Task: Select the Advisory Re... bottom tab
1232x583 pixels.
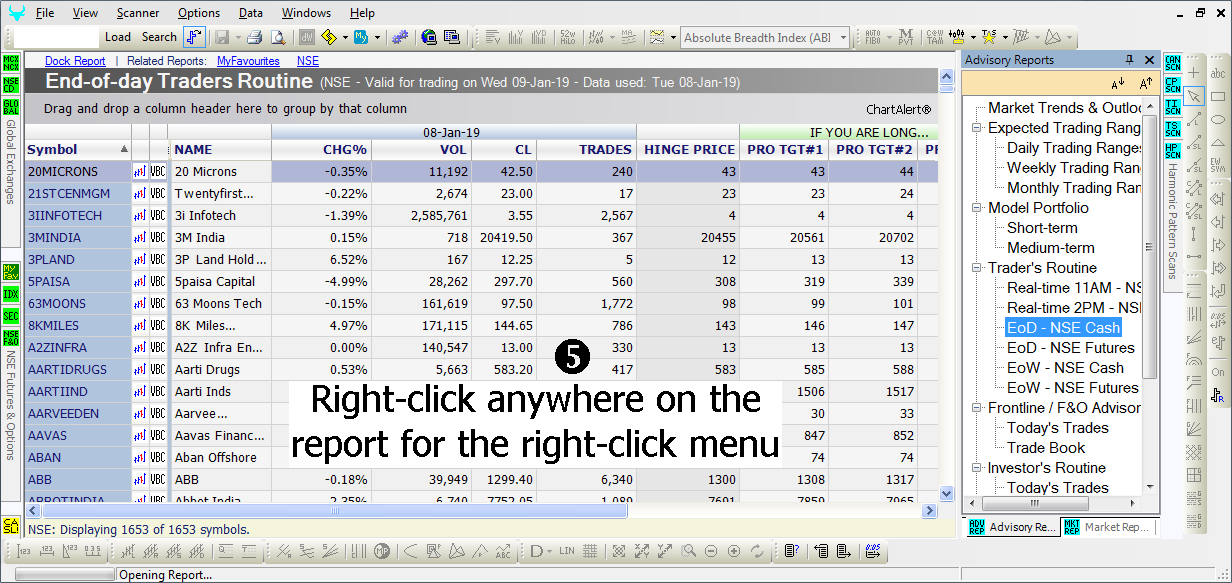Action: (x=1011, y=527)
